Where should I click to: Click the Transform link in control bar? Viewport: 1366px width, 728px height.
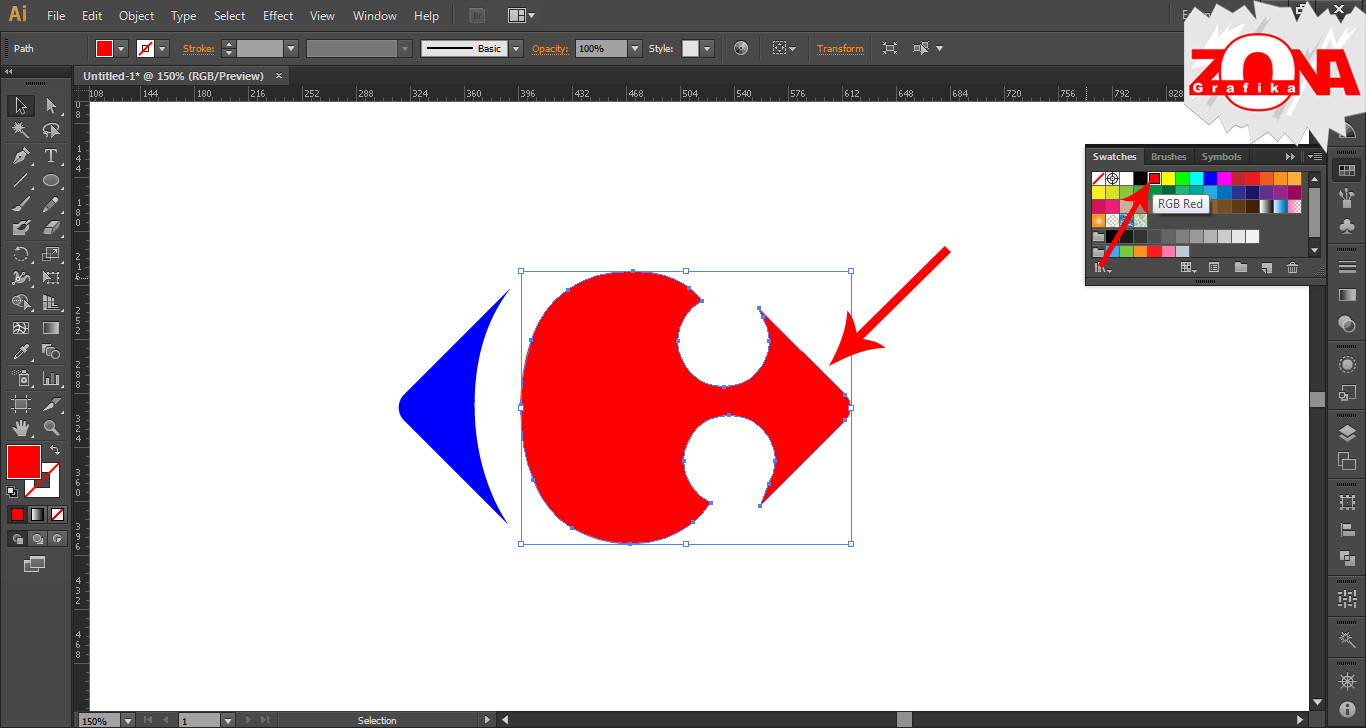pyautogui.click(x=840, y=49)
